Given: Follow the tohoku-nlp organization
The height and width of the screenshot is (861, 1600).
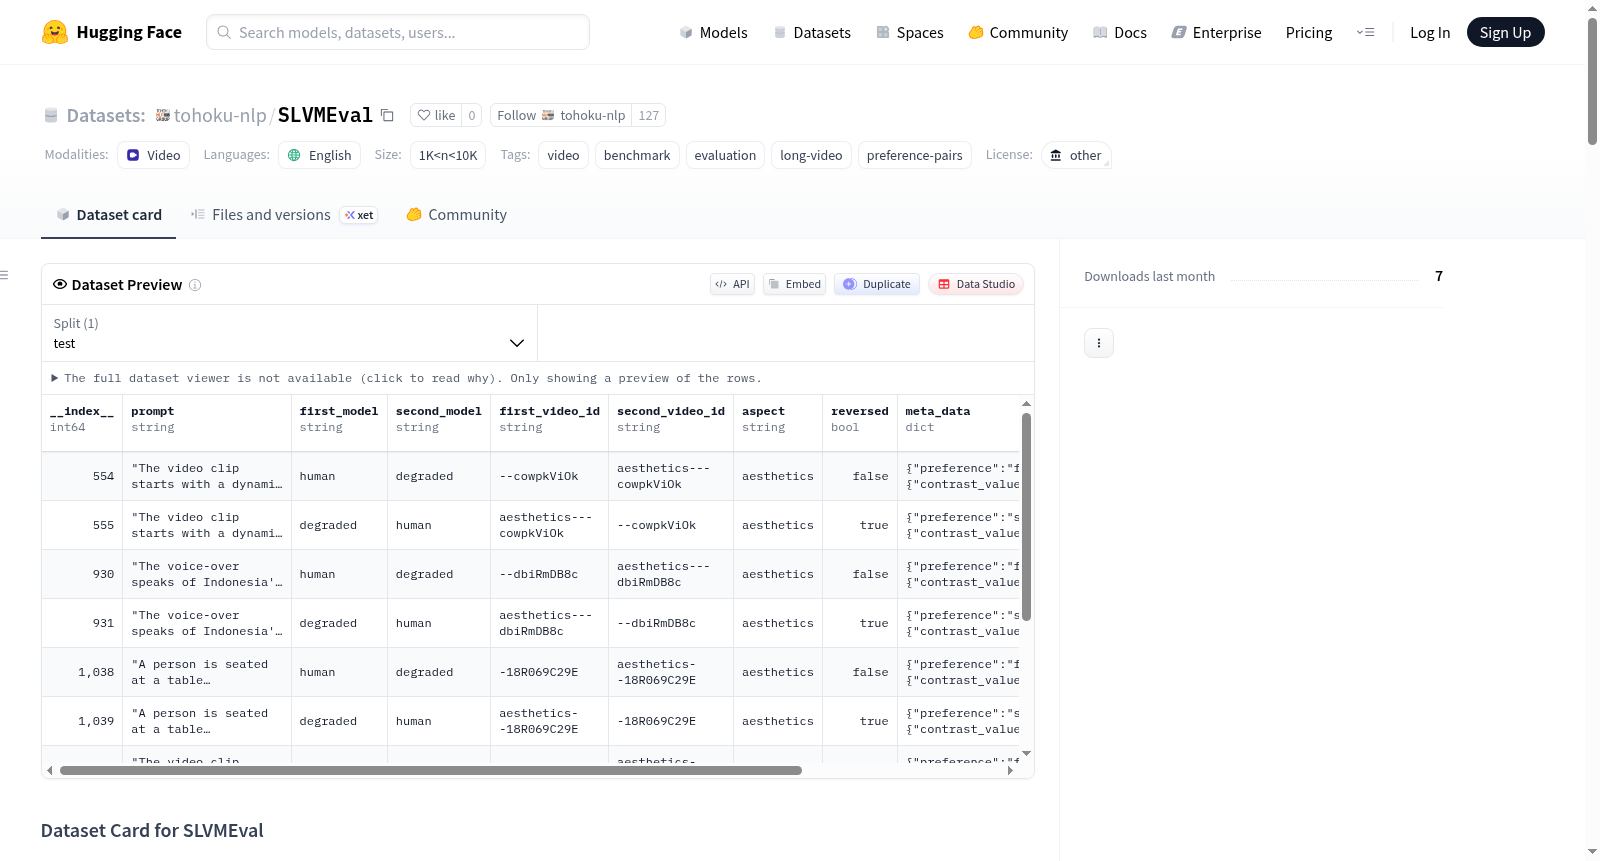Looking at the screenshot, I should [561, 115].
